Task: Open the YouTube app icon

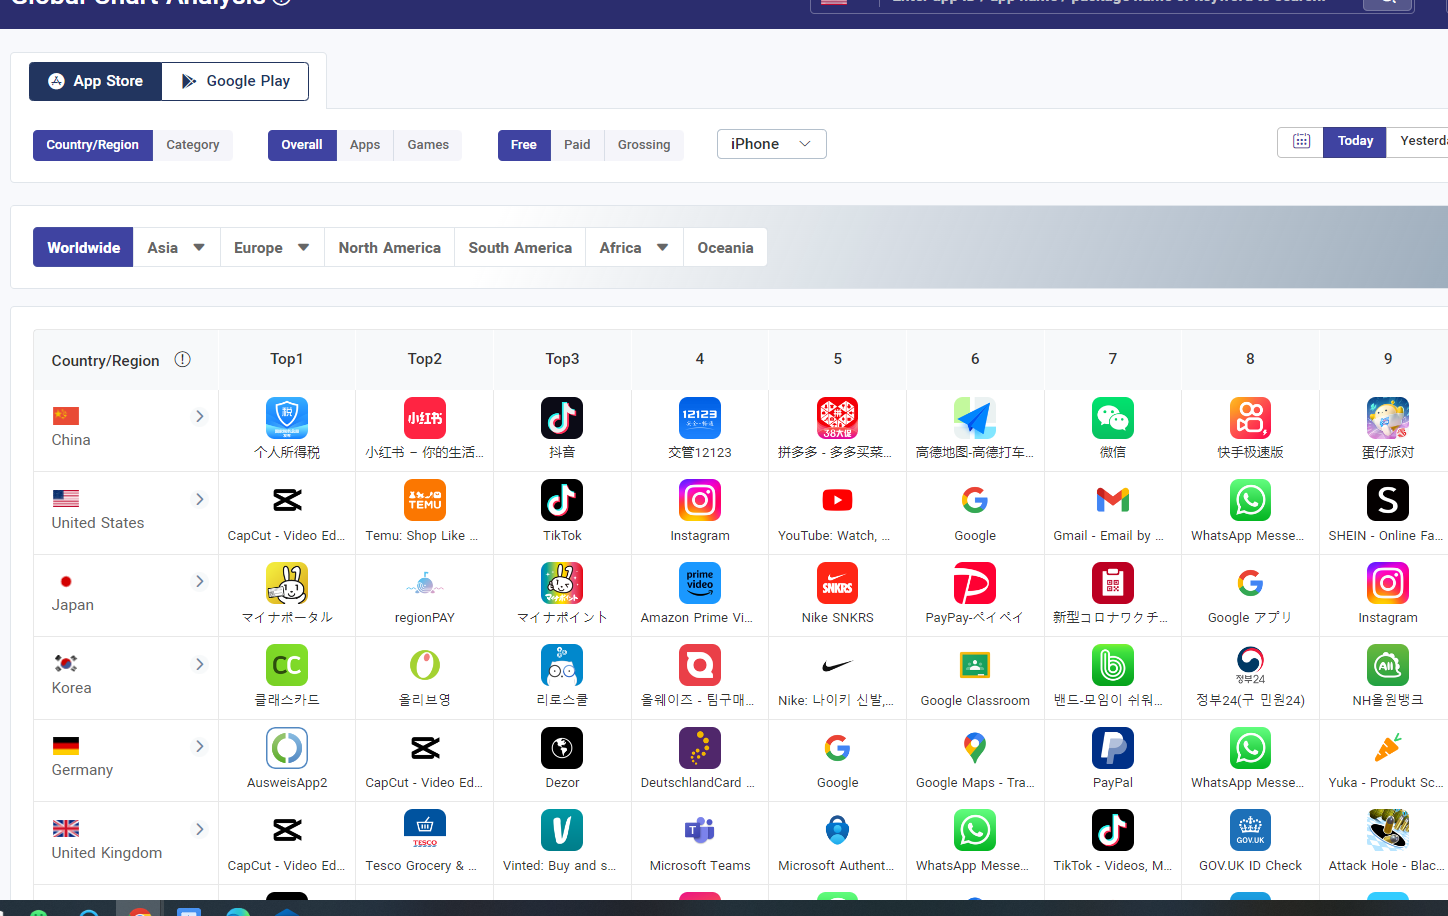Action: click(837, 500)
